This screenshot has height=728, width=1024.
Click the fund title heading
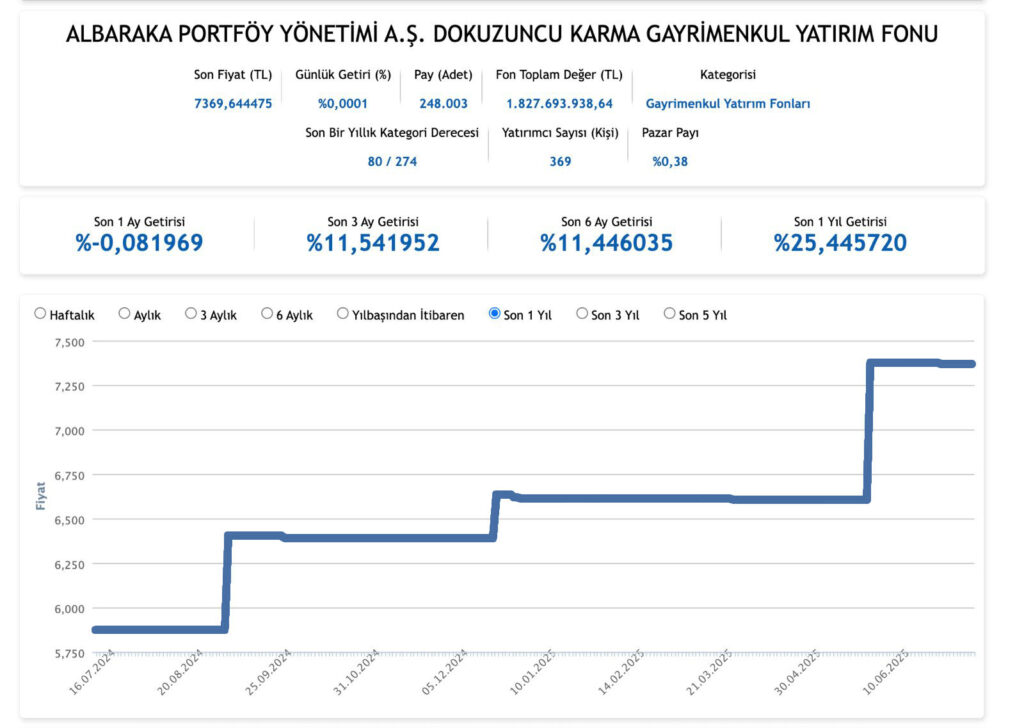tap(502, 34)
